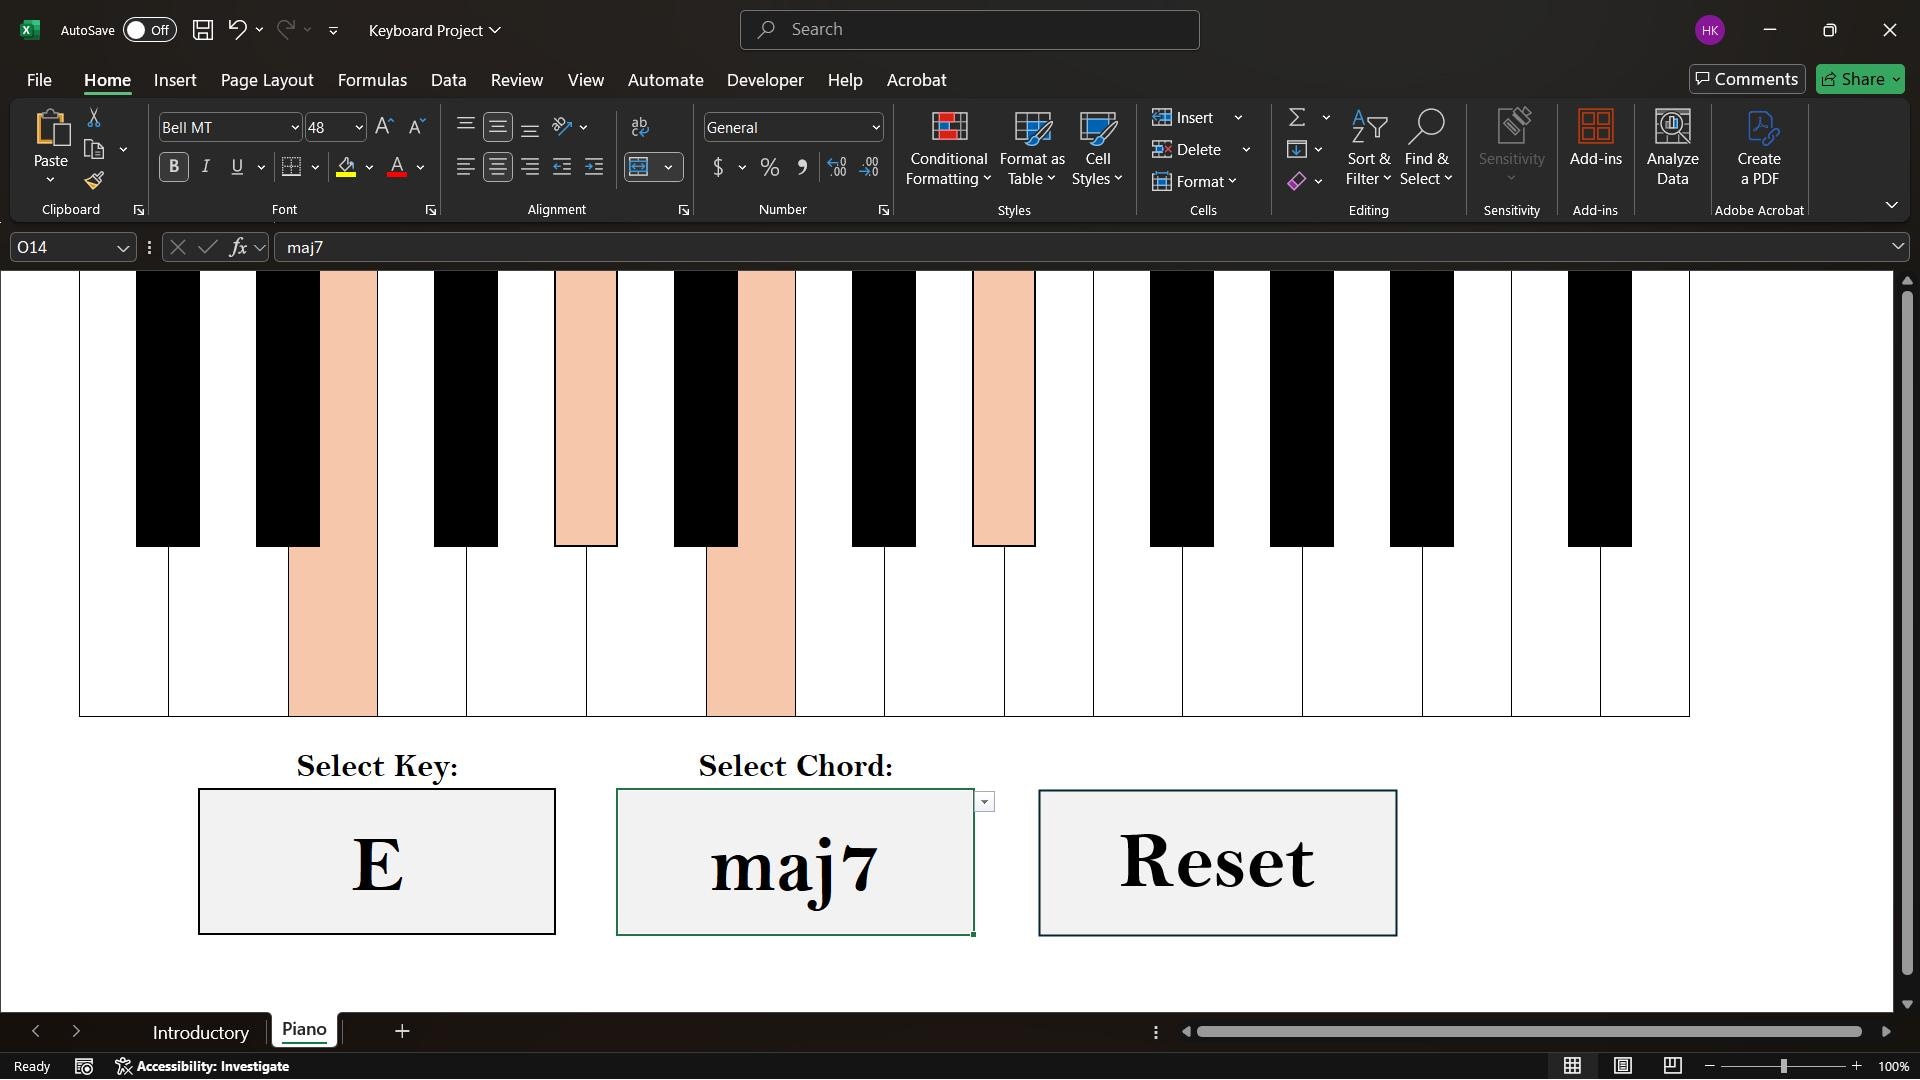This screenshot has height=1080, width=1920.
Task: Toggle italic formatting
Action: [205, 167]
